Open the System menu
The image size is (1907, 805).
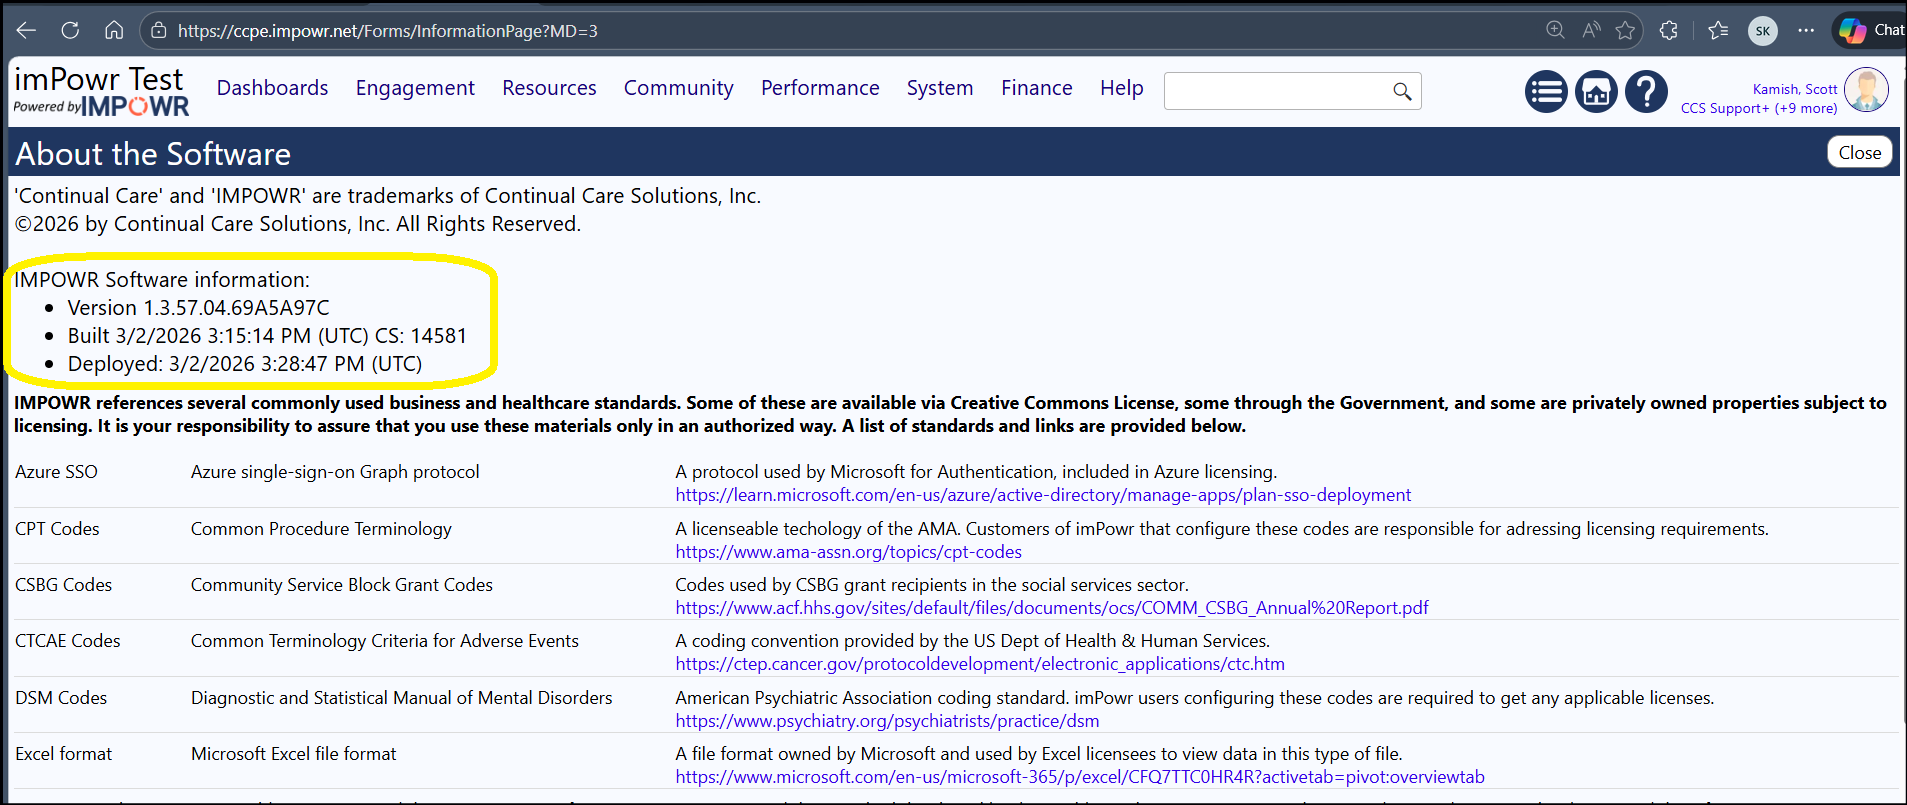click(940, 88)
